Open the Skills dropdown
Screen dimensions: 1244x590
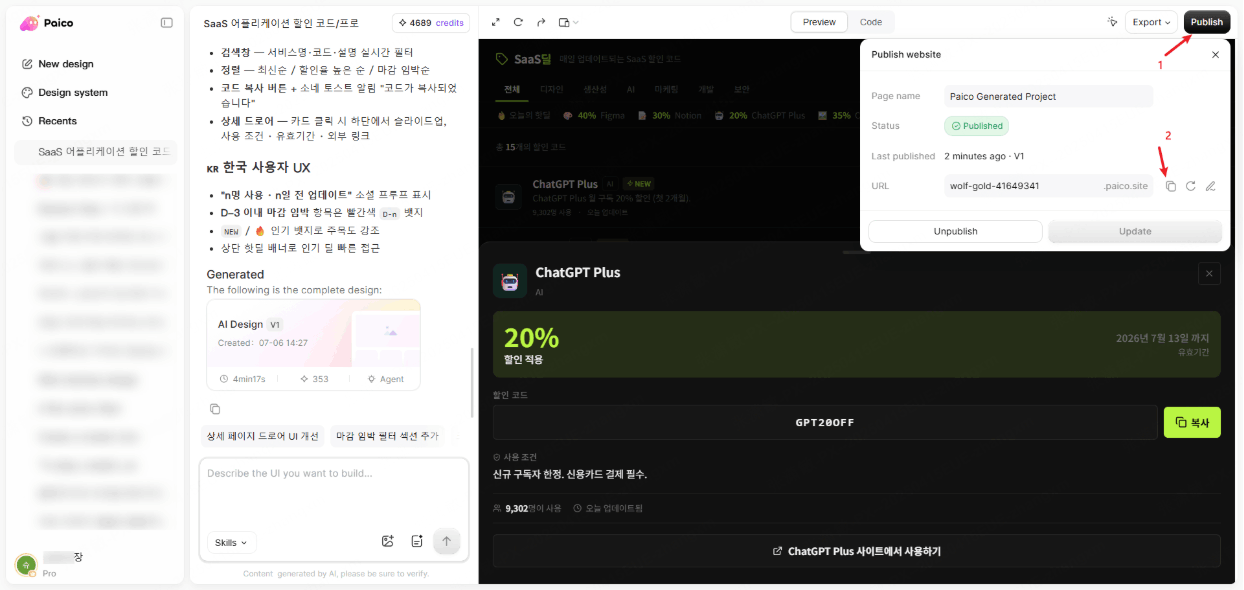[x=232, y=542]
